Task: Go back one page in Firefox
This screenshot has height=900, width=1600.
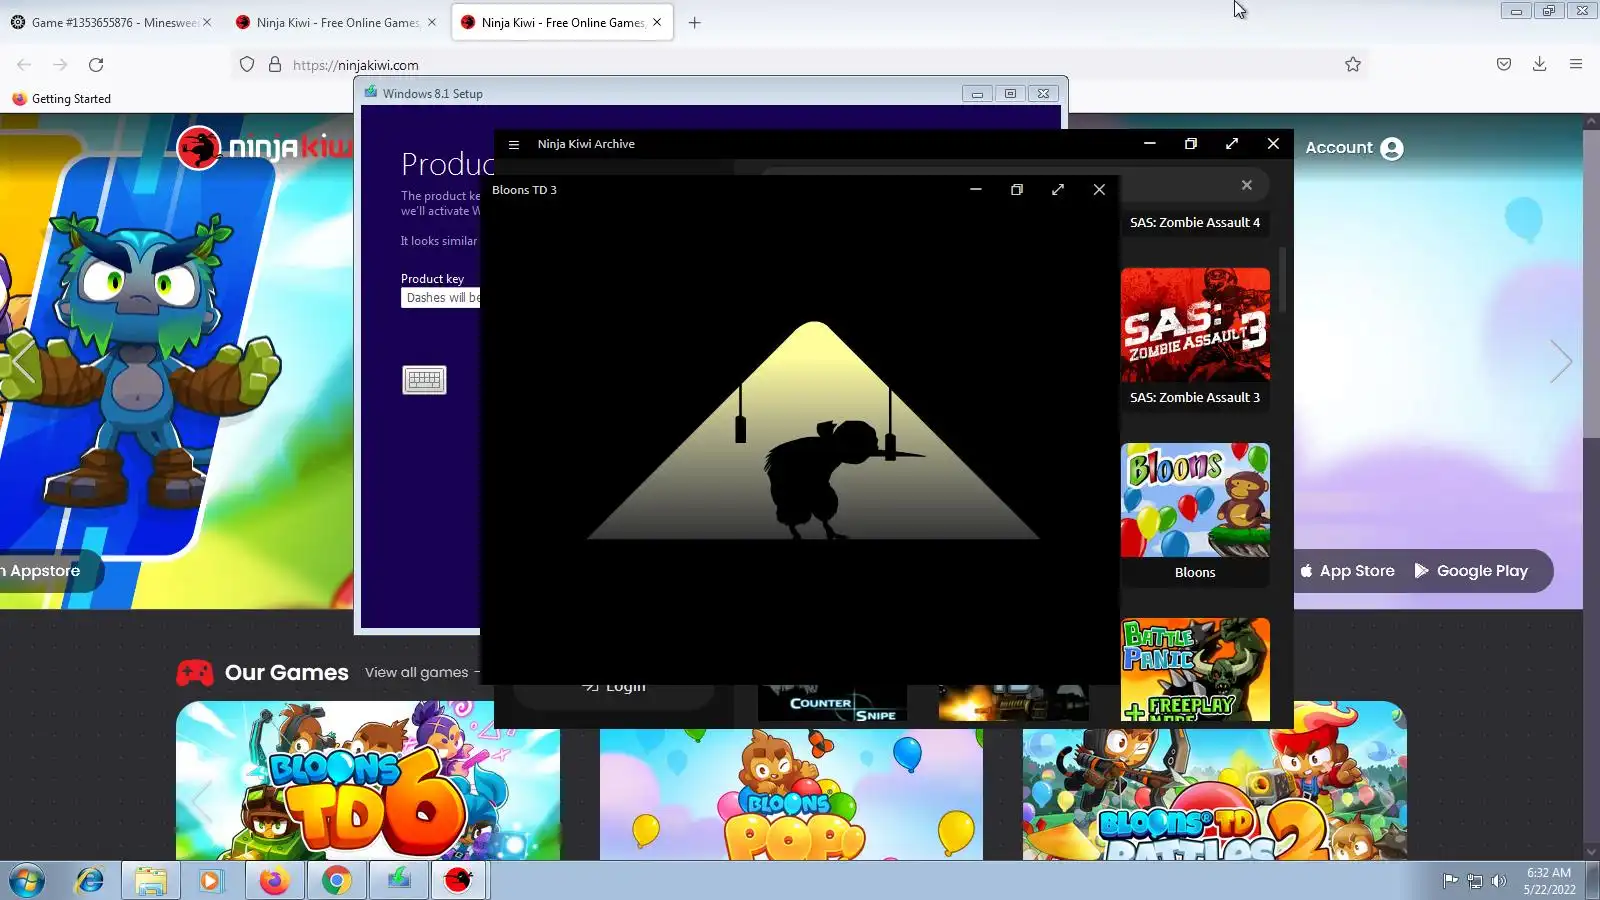Action: pyautogui.click(x=24, y=65)
